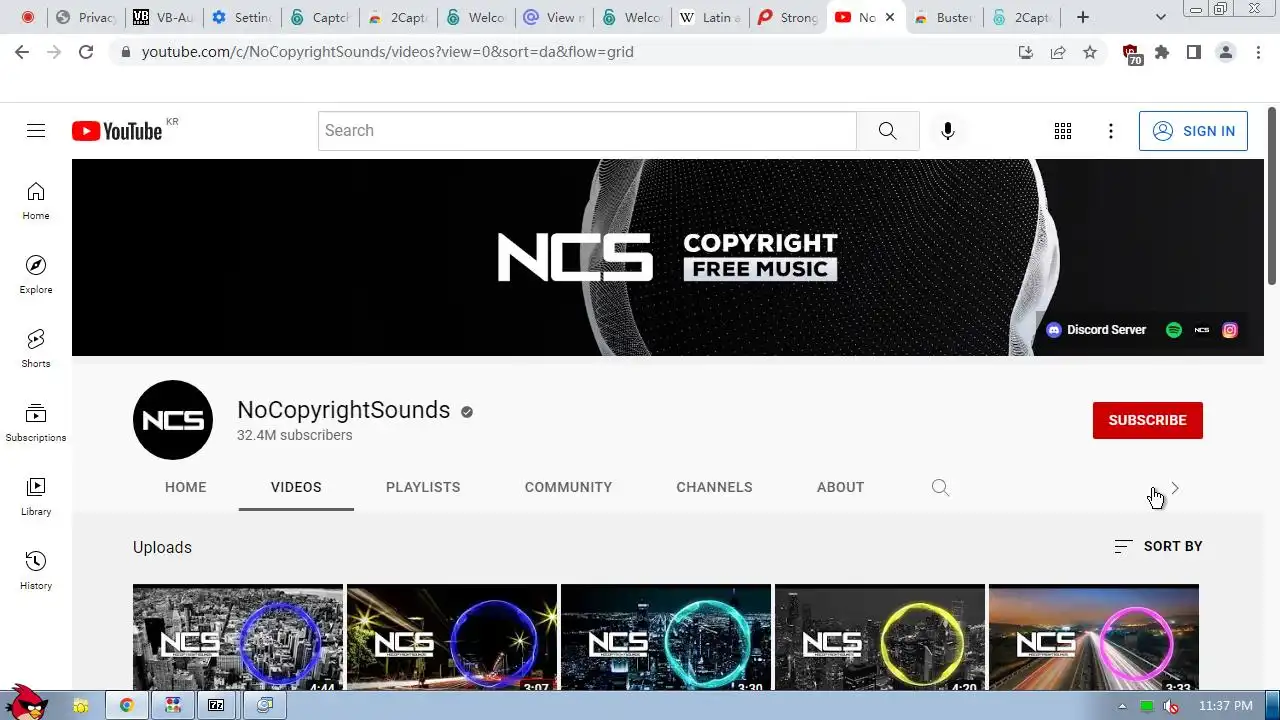This screenshot has height=720, width=1280.
Task: Click the muted volume tray icon
Action: [1171, 706]
